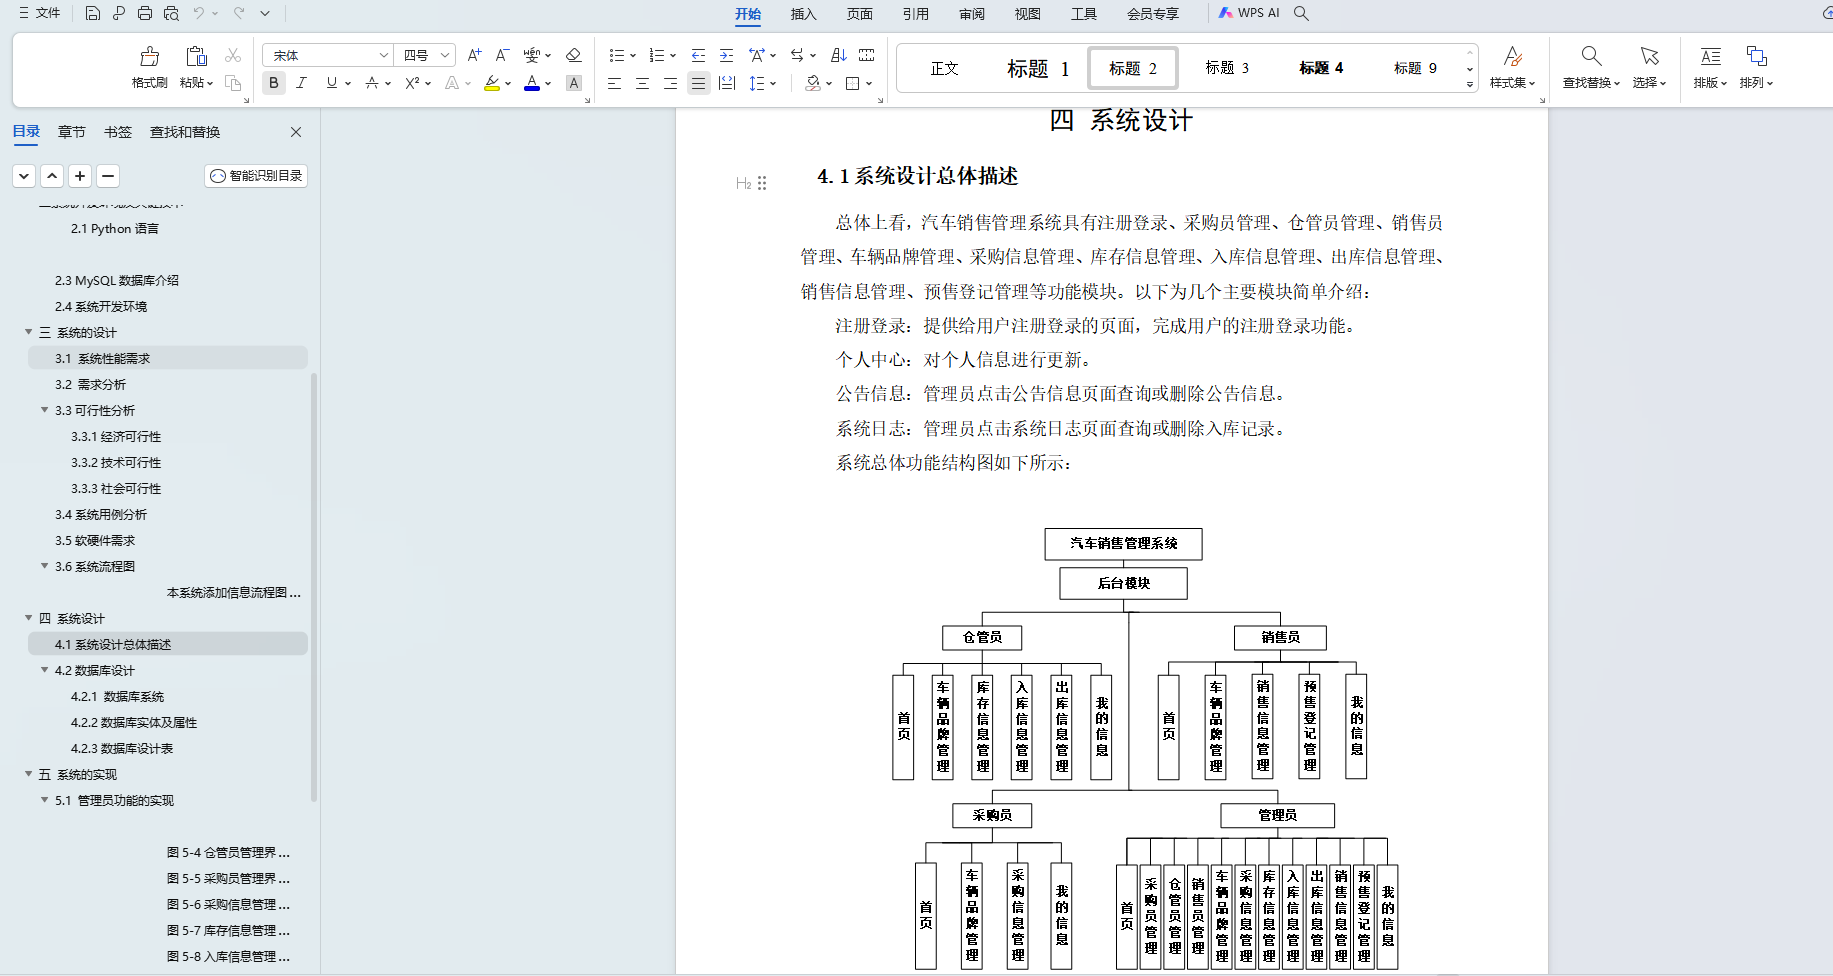
Task: Open the 章节 tab in the navigation pane
Action: 71,131
